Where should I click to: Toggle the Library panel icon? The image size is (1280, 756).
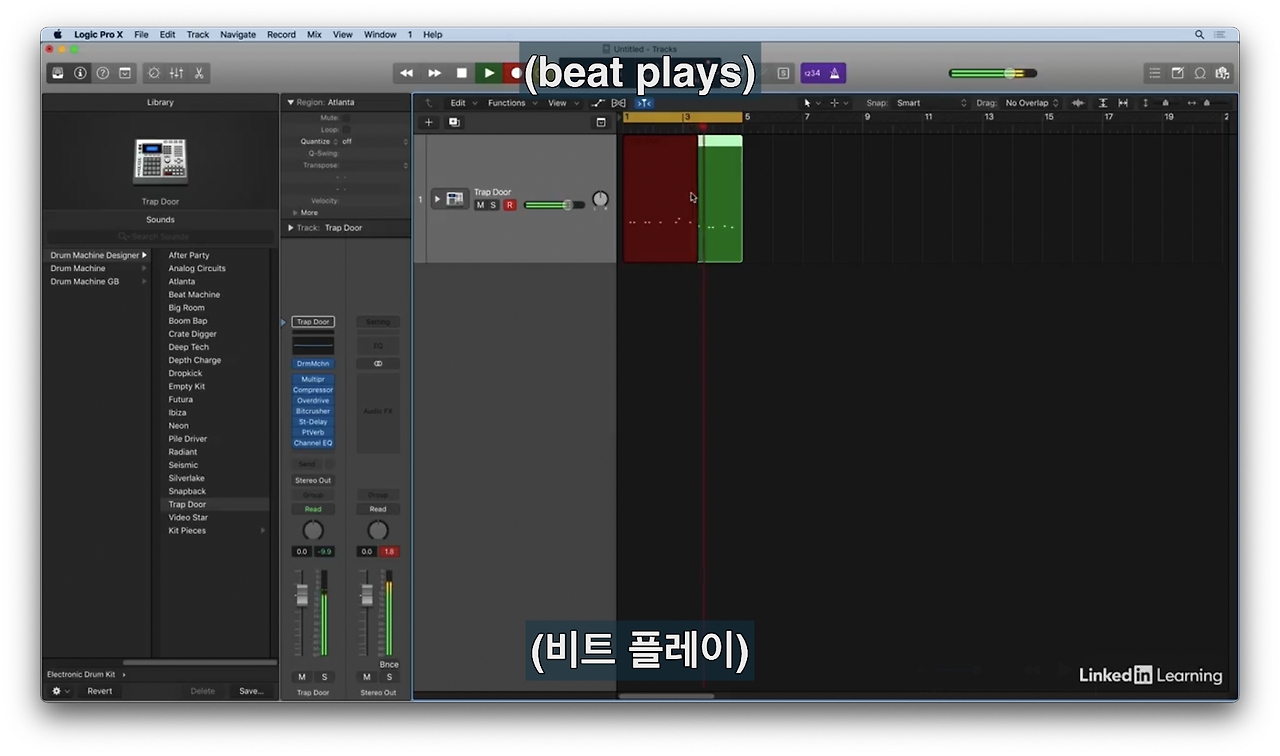[x=58, y=73]
